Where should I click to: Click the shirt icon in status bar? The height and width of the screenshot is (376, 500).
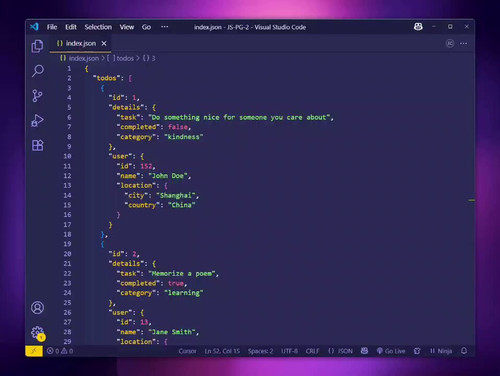coord(417,351)
